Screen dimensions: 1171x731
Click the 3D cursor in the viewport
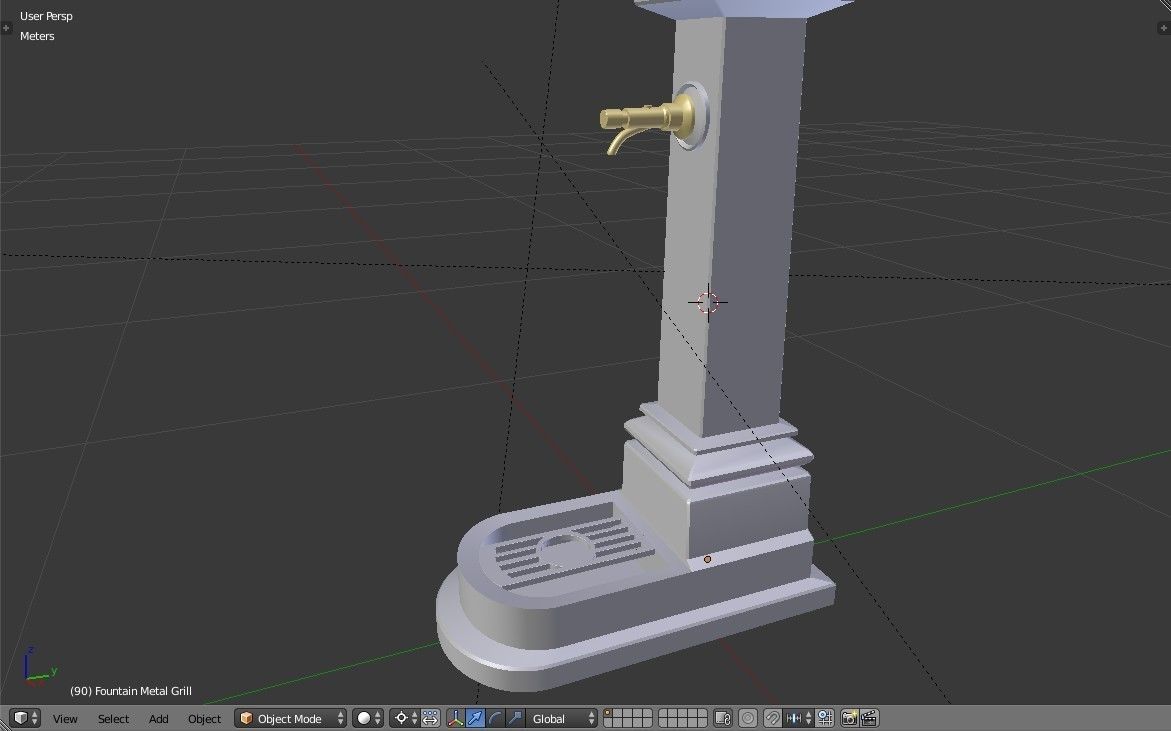coord(708,302)
